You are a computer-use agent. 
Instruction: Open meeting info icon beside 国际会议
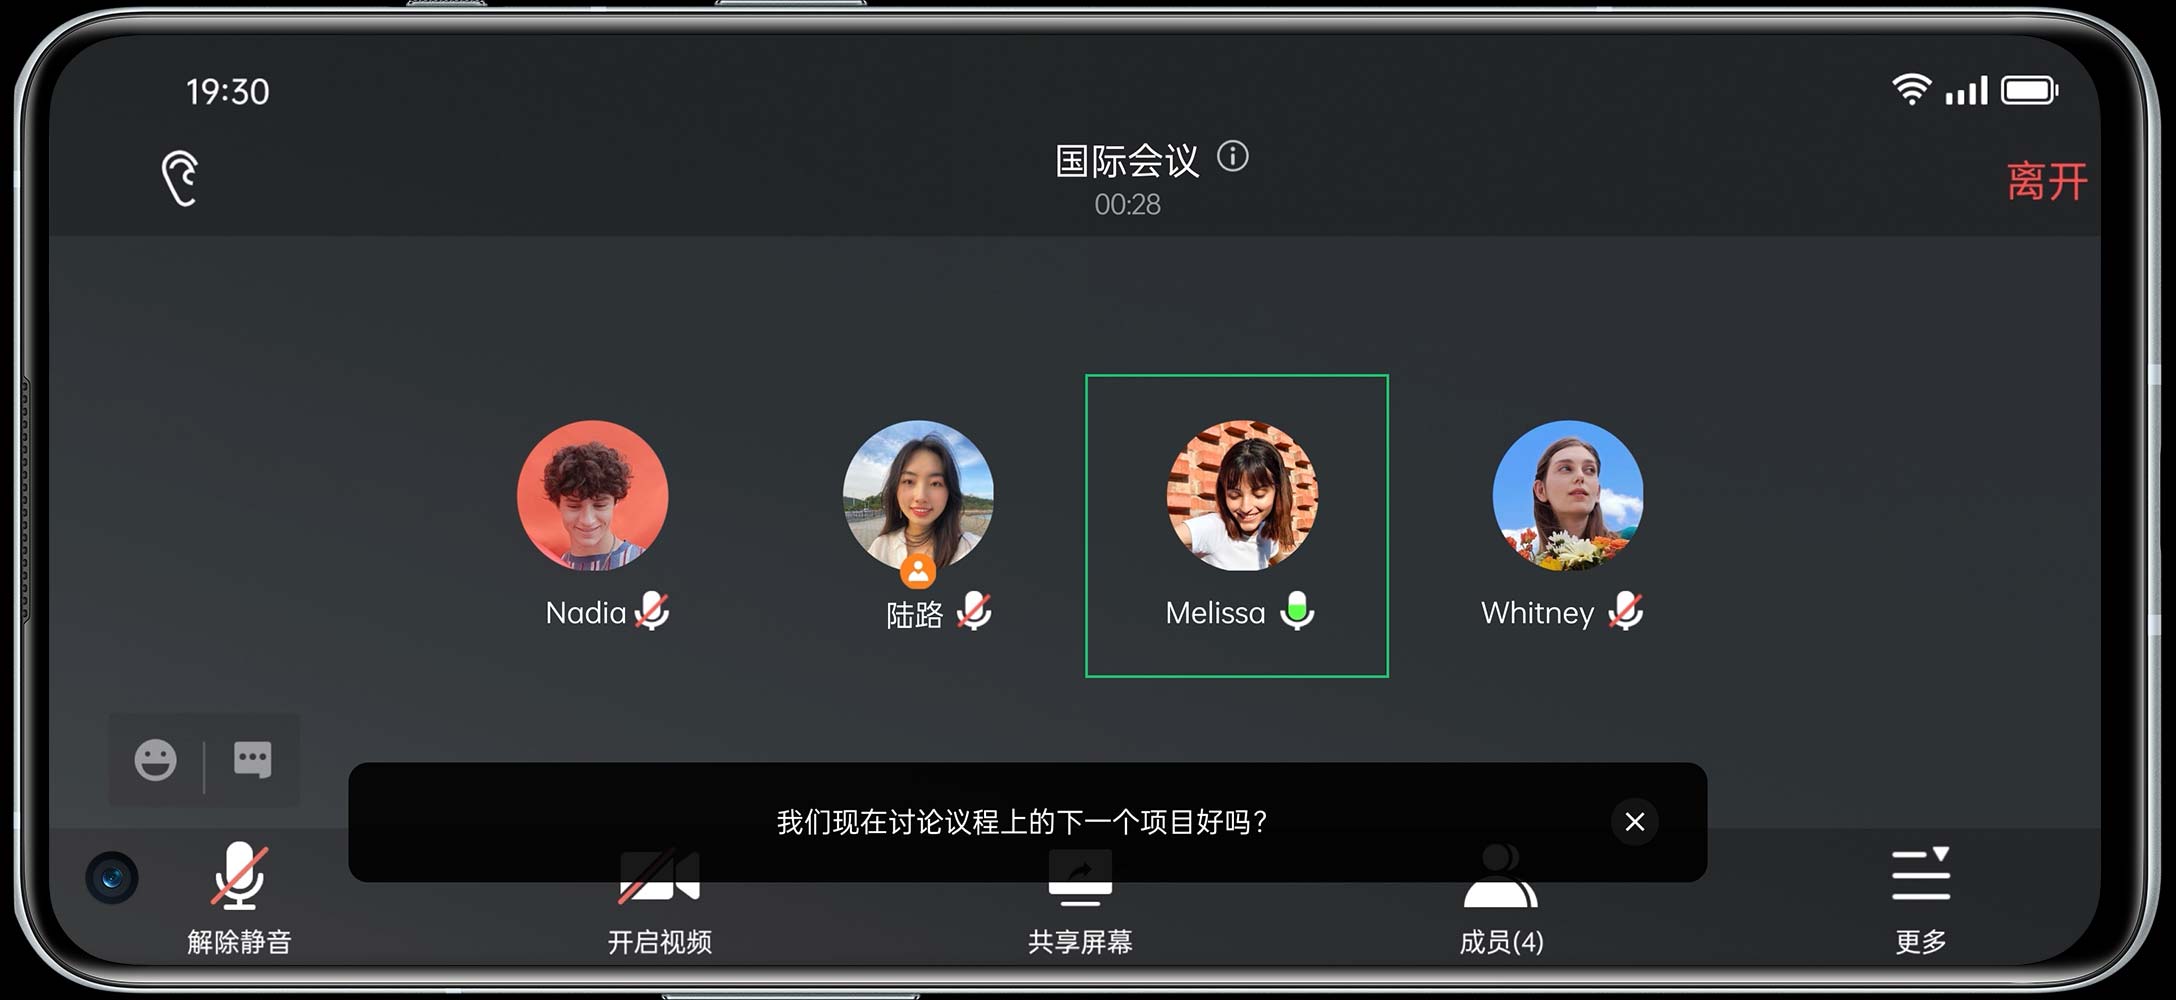[x=1233, y=157]
